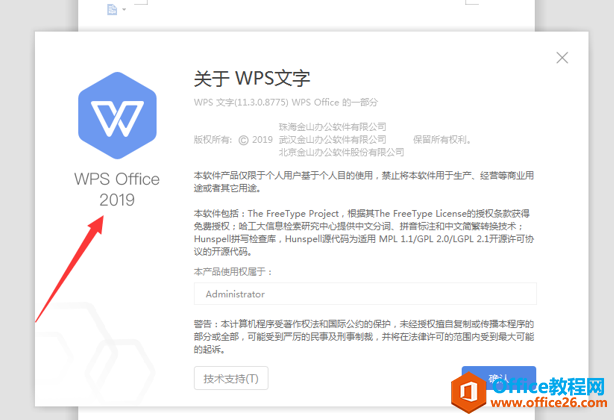Click the page icon in the document behind
The image size is (614, 420).
click(112, 9)
